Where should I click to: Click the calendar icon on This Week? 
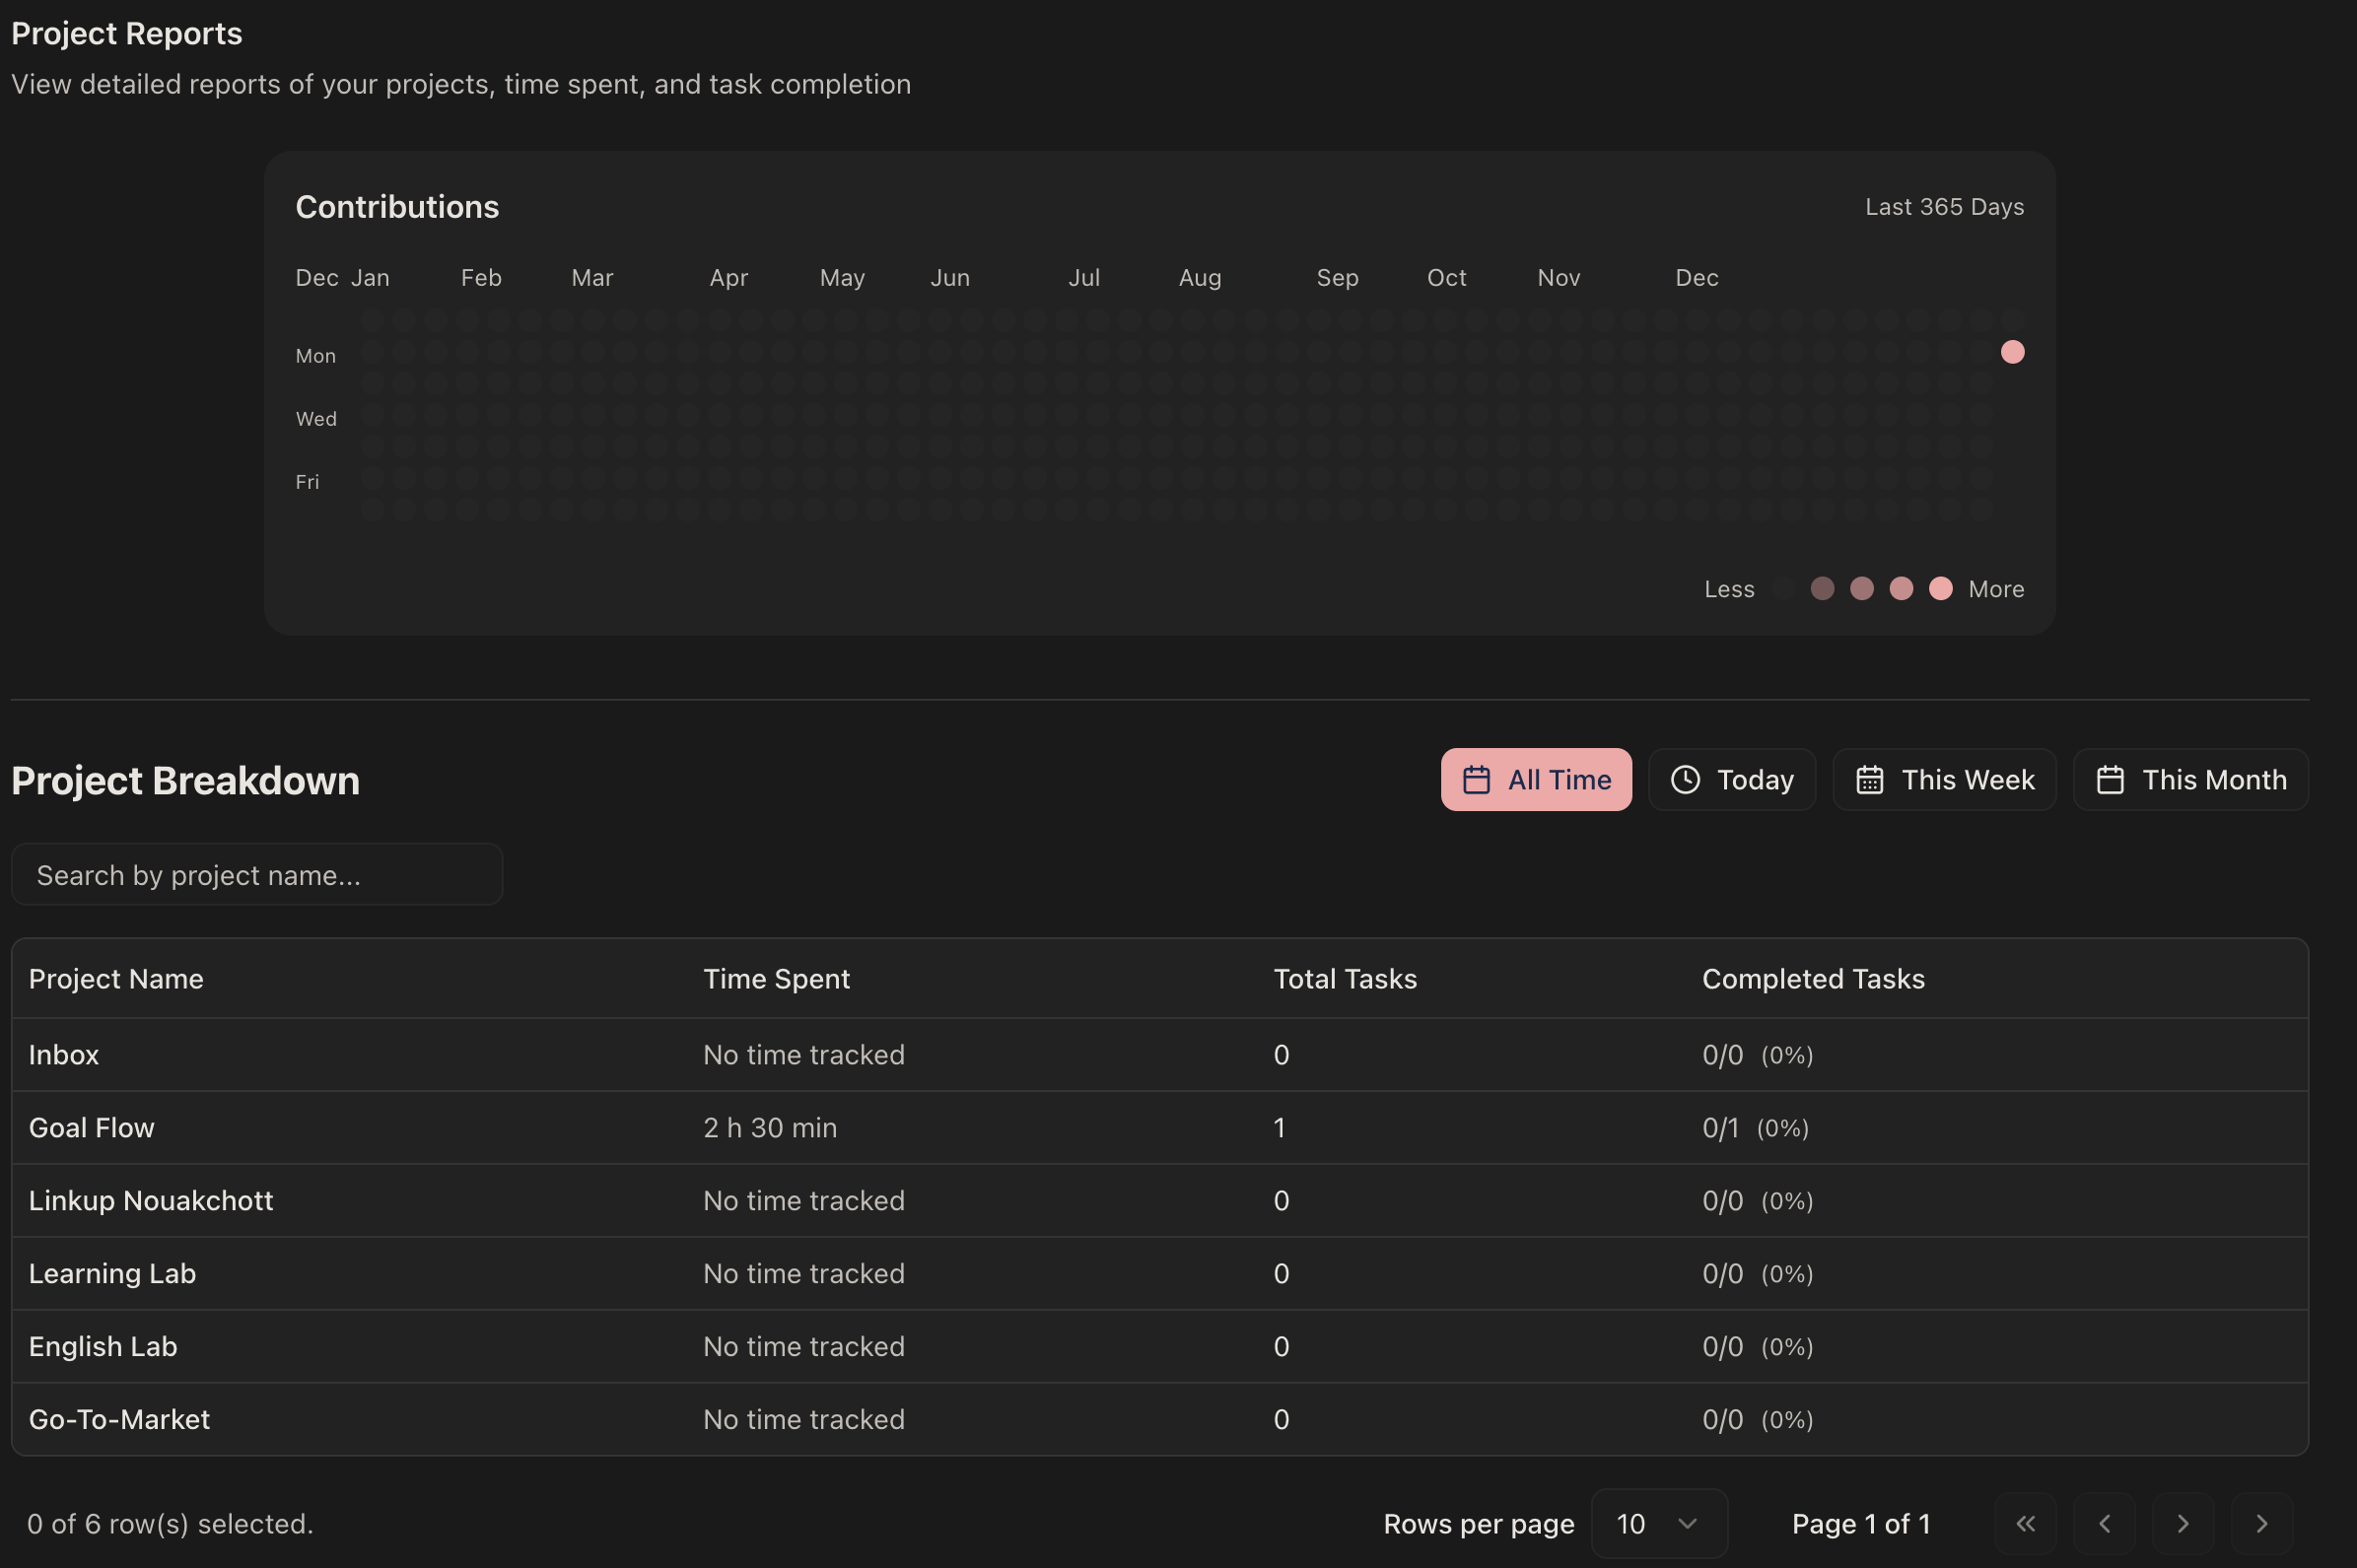coord(1869,779)
